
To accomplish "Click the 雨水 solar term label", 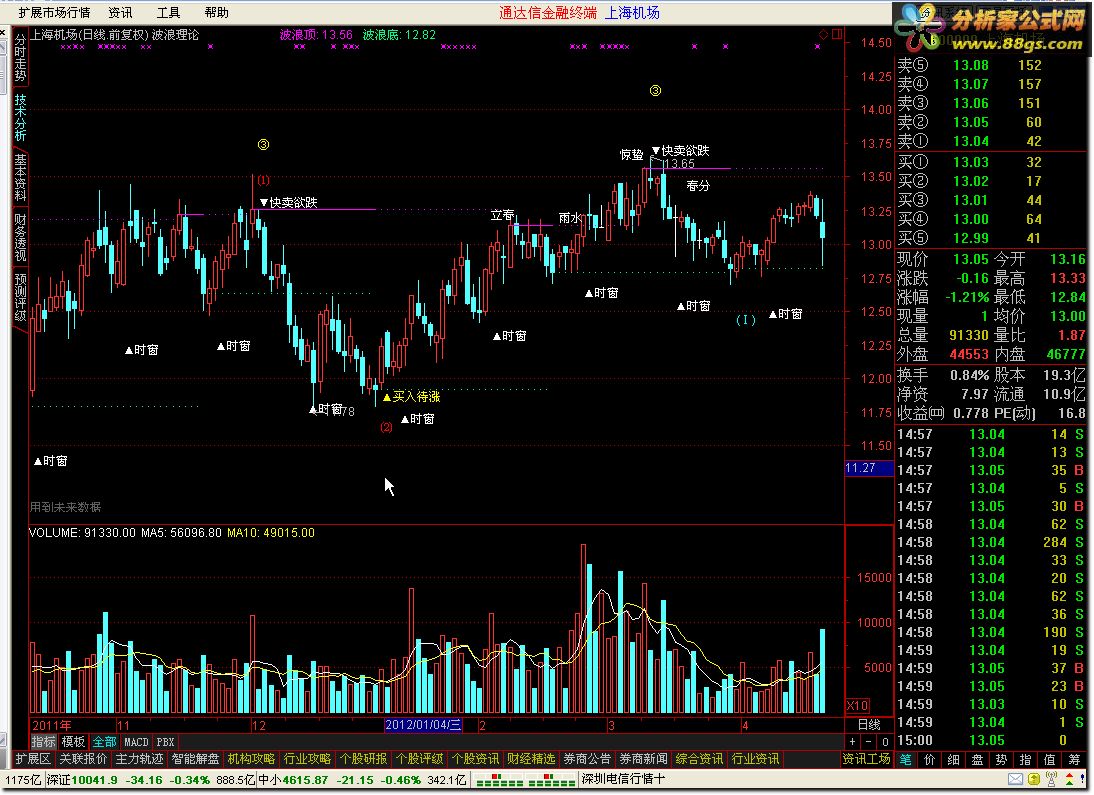I will click(x=570, y=218).
